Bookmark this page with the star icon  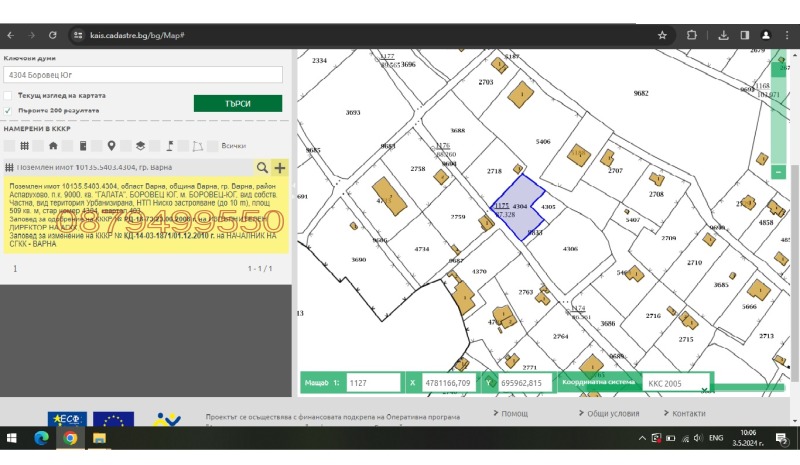(662, 35)
